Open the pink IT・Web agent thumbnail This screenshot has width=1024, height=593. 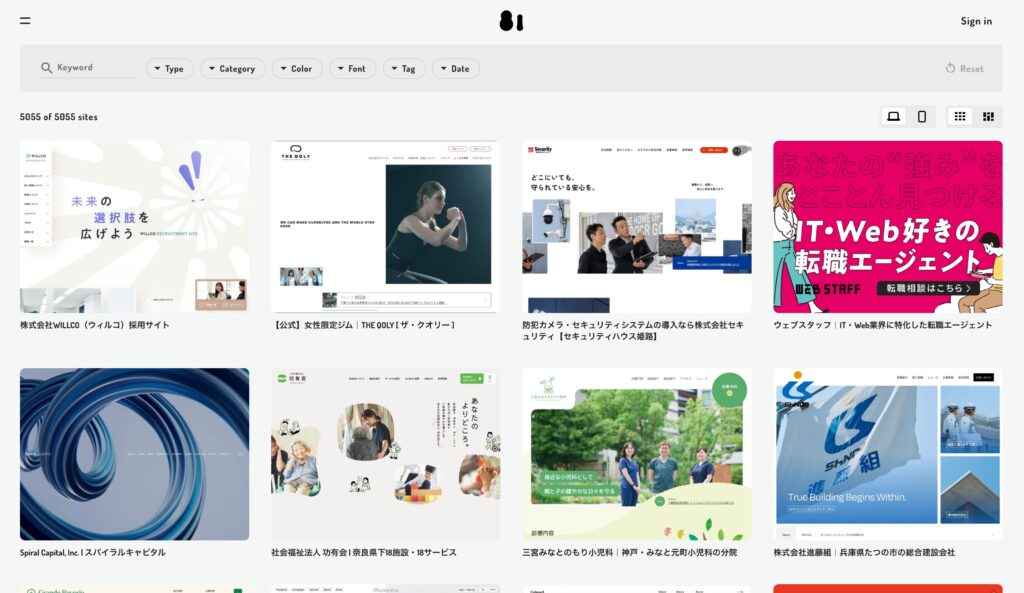(x=887, y=226)
